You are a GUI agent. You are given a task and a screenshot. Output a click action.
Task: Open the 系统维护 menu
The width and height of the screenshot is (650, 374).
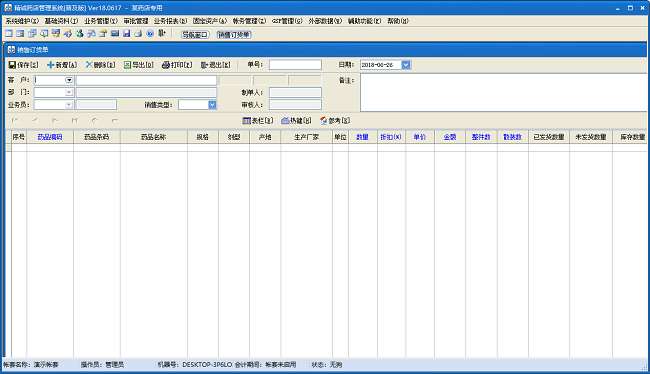tap(22, 21)
